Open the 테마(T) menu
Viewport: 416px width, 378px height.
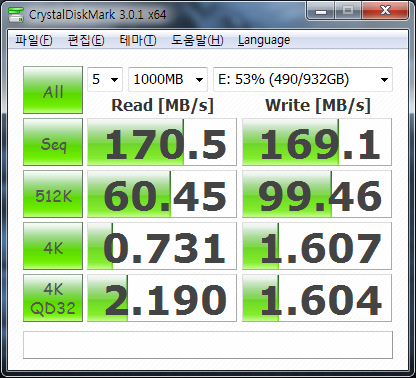click(x=138, y=40)
